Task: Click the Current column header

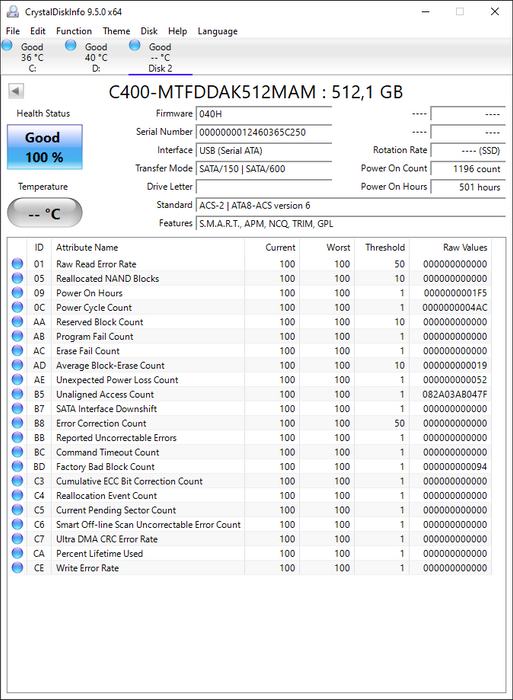Action: coord(272,247)
